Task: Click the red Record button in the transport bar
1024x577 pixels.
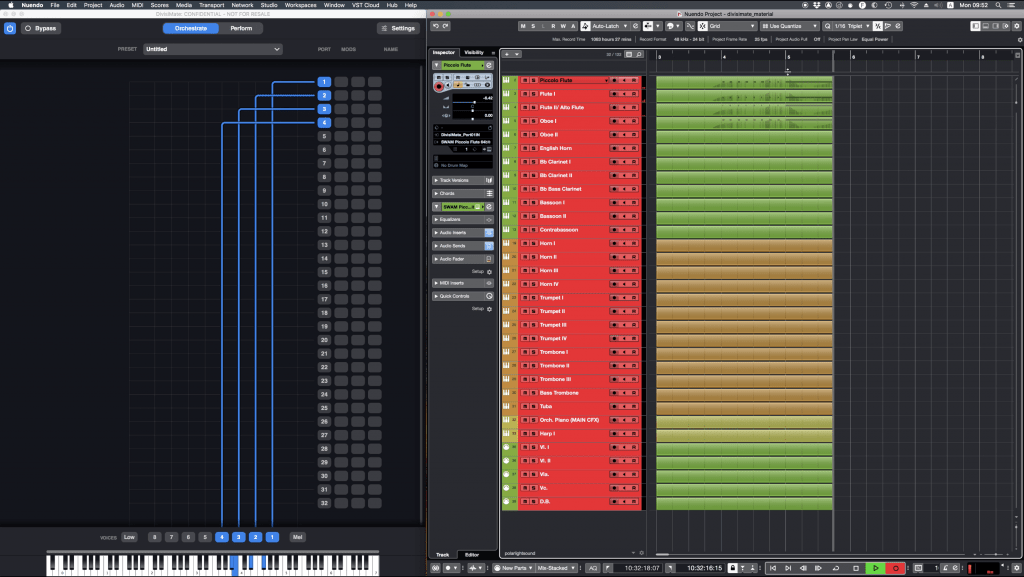Action: pyautogui.click(x=895, y=568)
